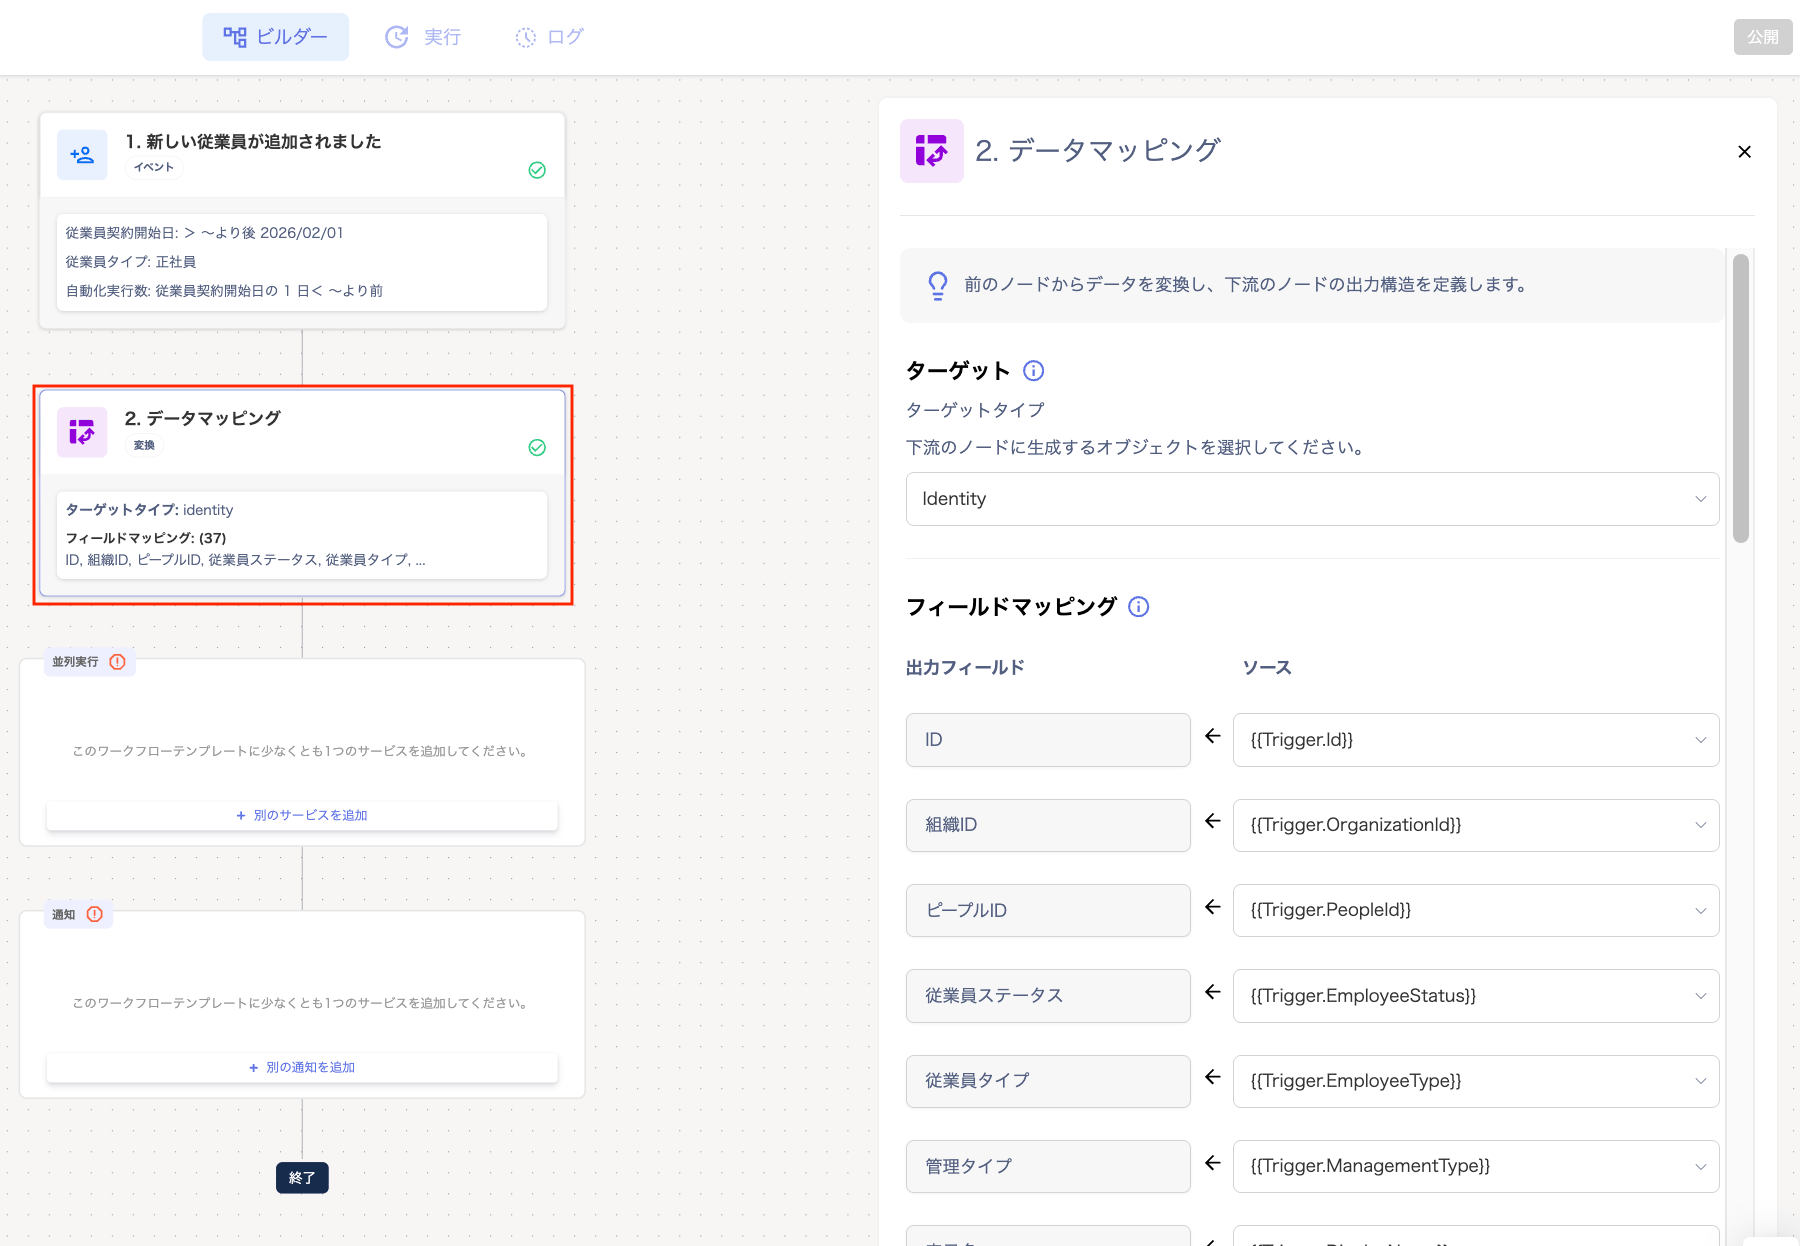1800x1246 pixels.
Task: Click the 変換 tag on node 2
Action: tap(144, 445)
